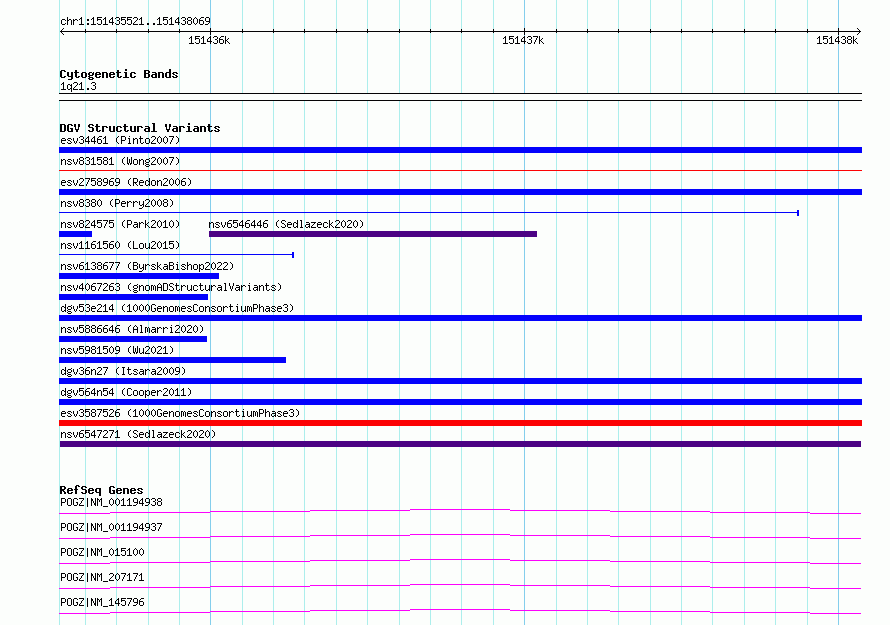Open the nsv5981509 (Wu2021) variant label
The image size is (890, 625).
117,350
